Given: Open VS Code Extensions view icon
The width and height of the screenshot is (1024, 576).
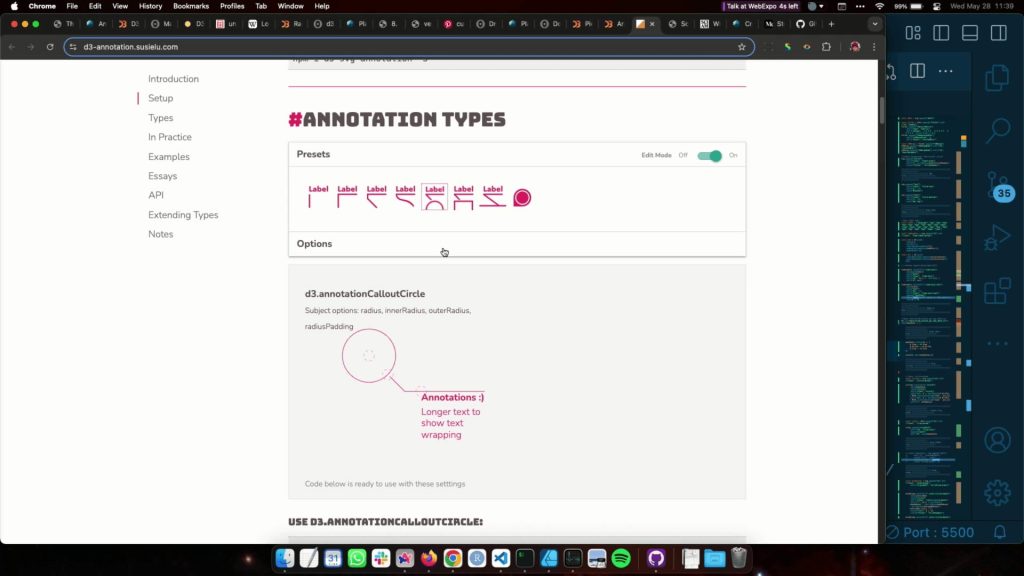Looking at the screenshot, I should (x=996, y=291).
